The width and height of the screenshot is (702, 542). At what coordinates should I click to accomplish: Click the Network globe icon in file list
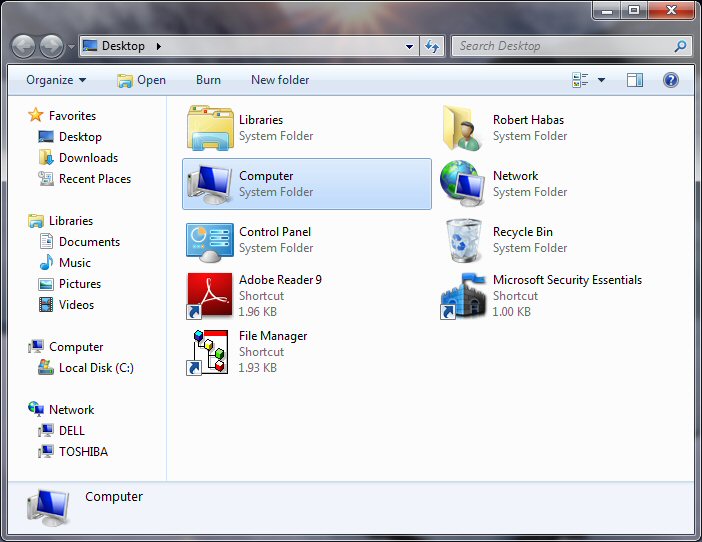pos(463,184)
